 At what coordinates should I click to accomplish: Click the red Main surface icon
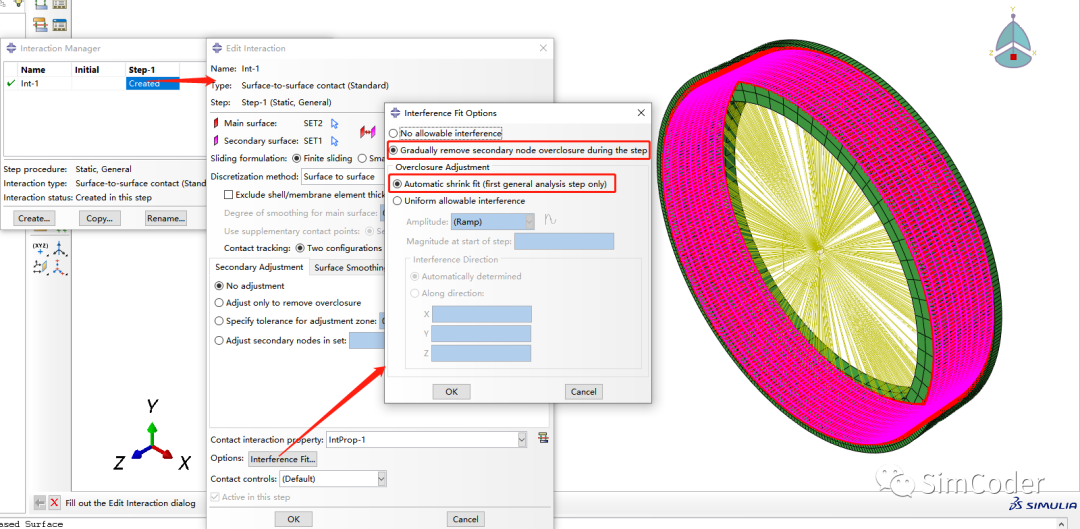pos(216,124)
